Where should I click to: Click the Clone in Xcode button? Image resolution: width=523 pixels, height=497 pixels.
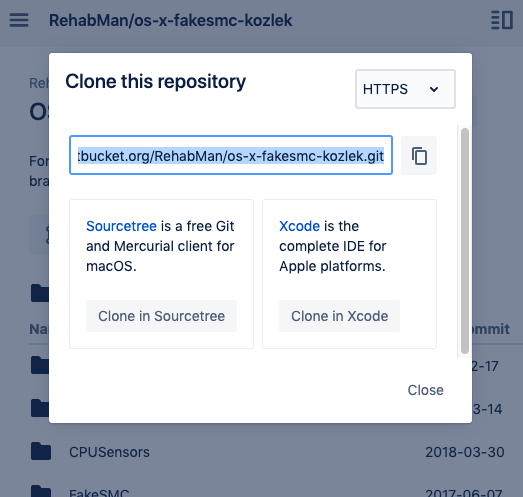(x=339, y=316)
